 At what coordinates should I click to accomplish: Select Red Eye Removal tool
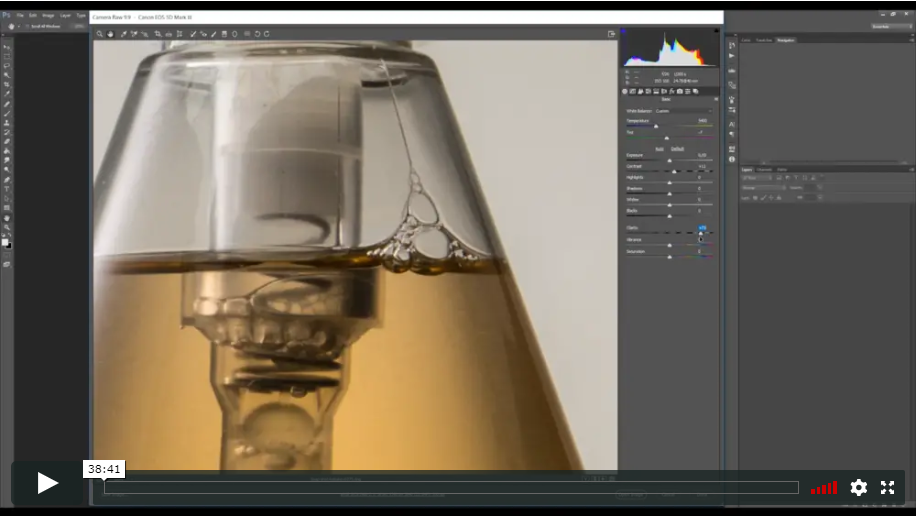[x=203, y=34]
